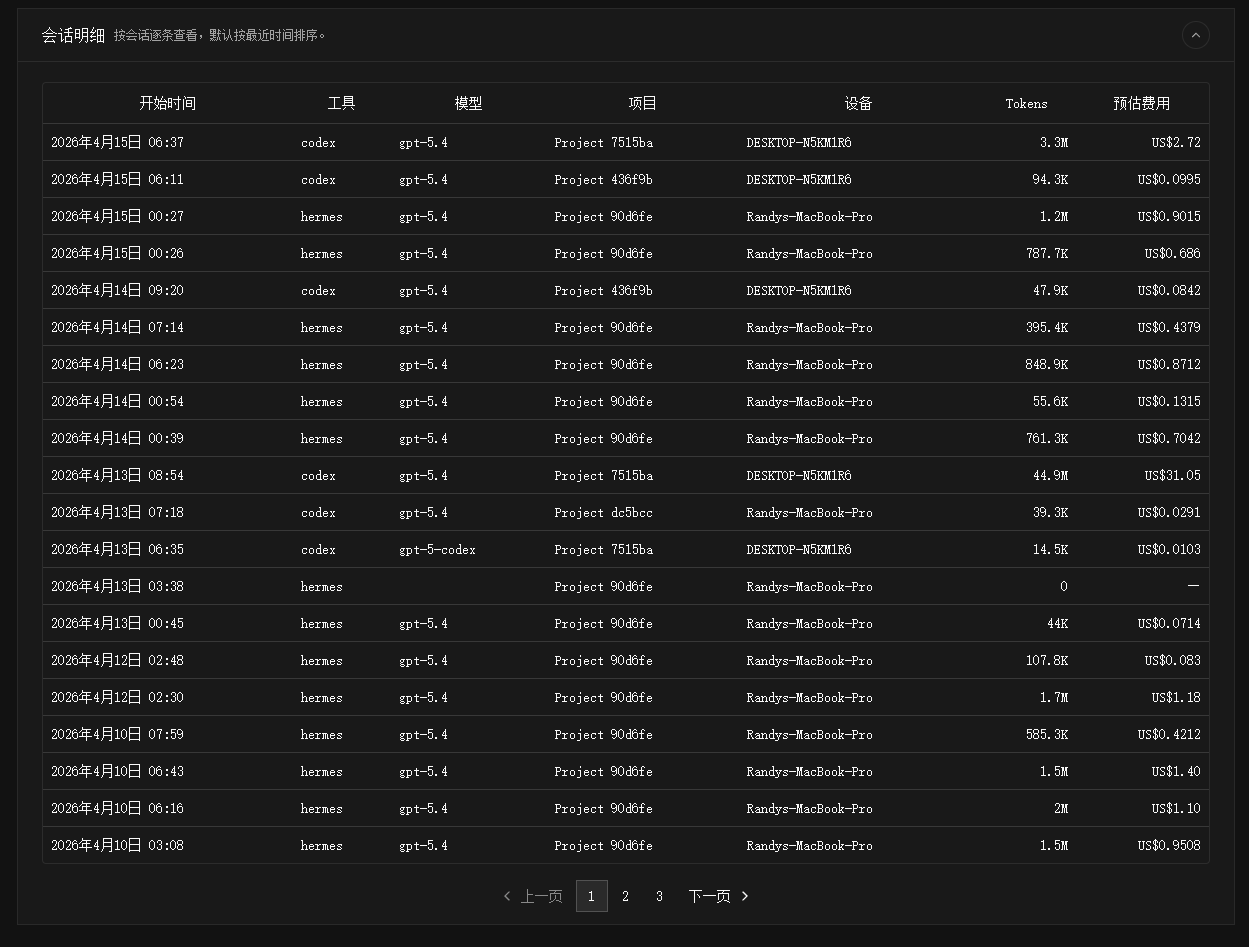The width and height of the screenshot is (1249, 947).
Task: Click the 94.3K tokens value
Action: (1050, 179)
